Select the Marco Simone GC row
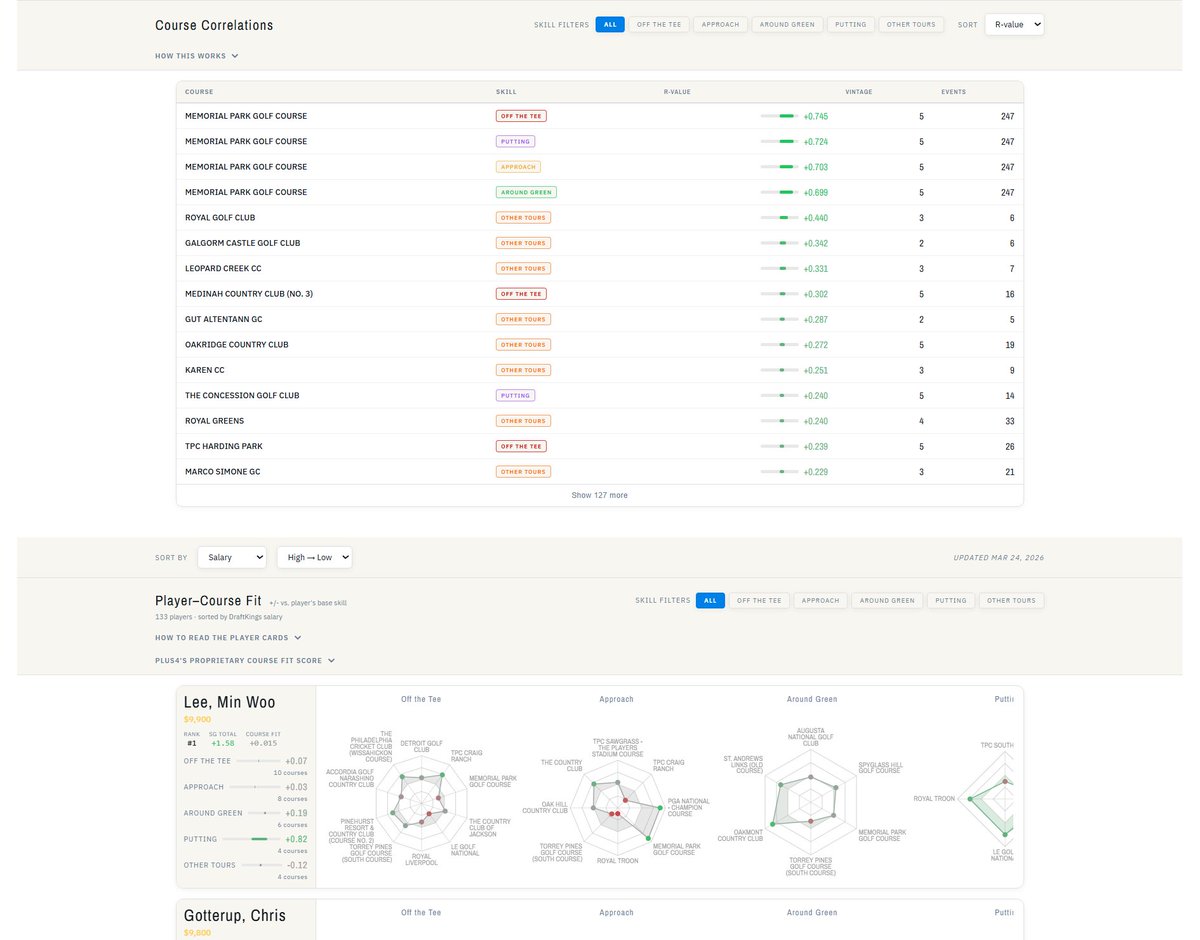Viewport: 1200px width, 940px height. [x=600, y=472]
